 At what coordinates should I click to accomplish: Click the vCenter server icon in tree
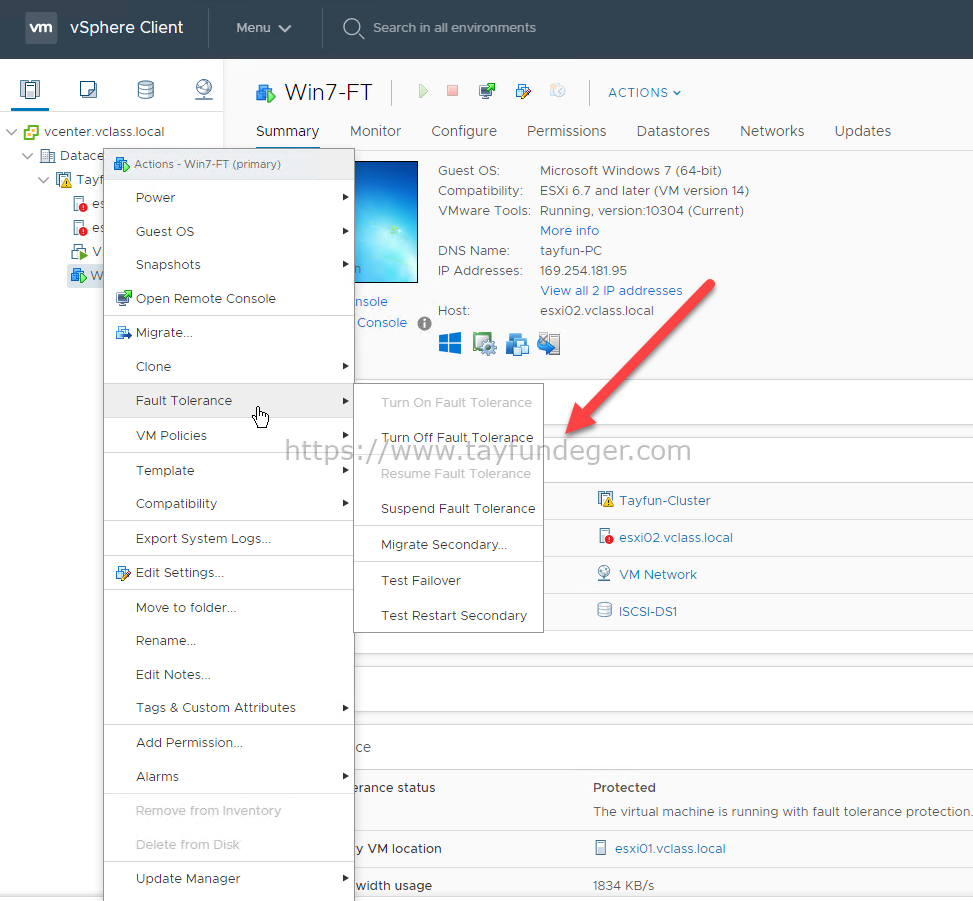click(x=31, y=132)
